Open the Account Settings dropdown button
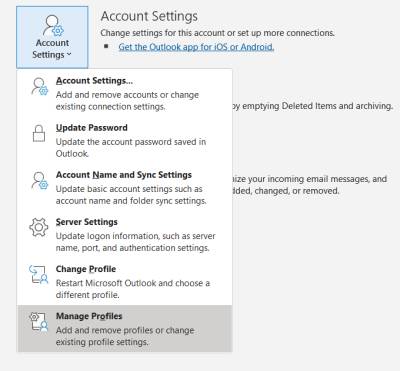The image size is (400, 371). [x=52, y=37]
